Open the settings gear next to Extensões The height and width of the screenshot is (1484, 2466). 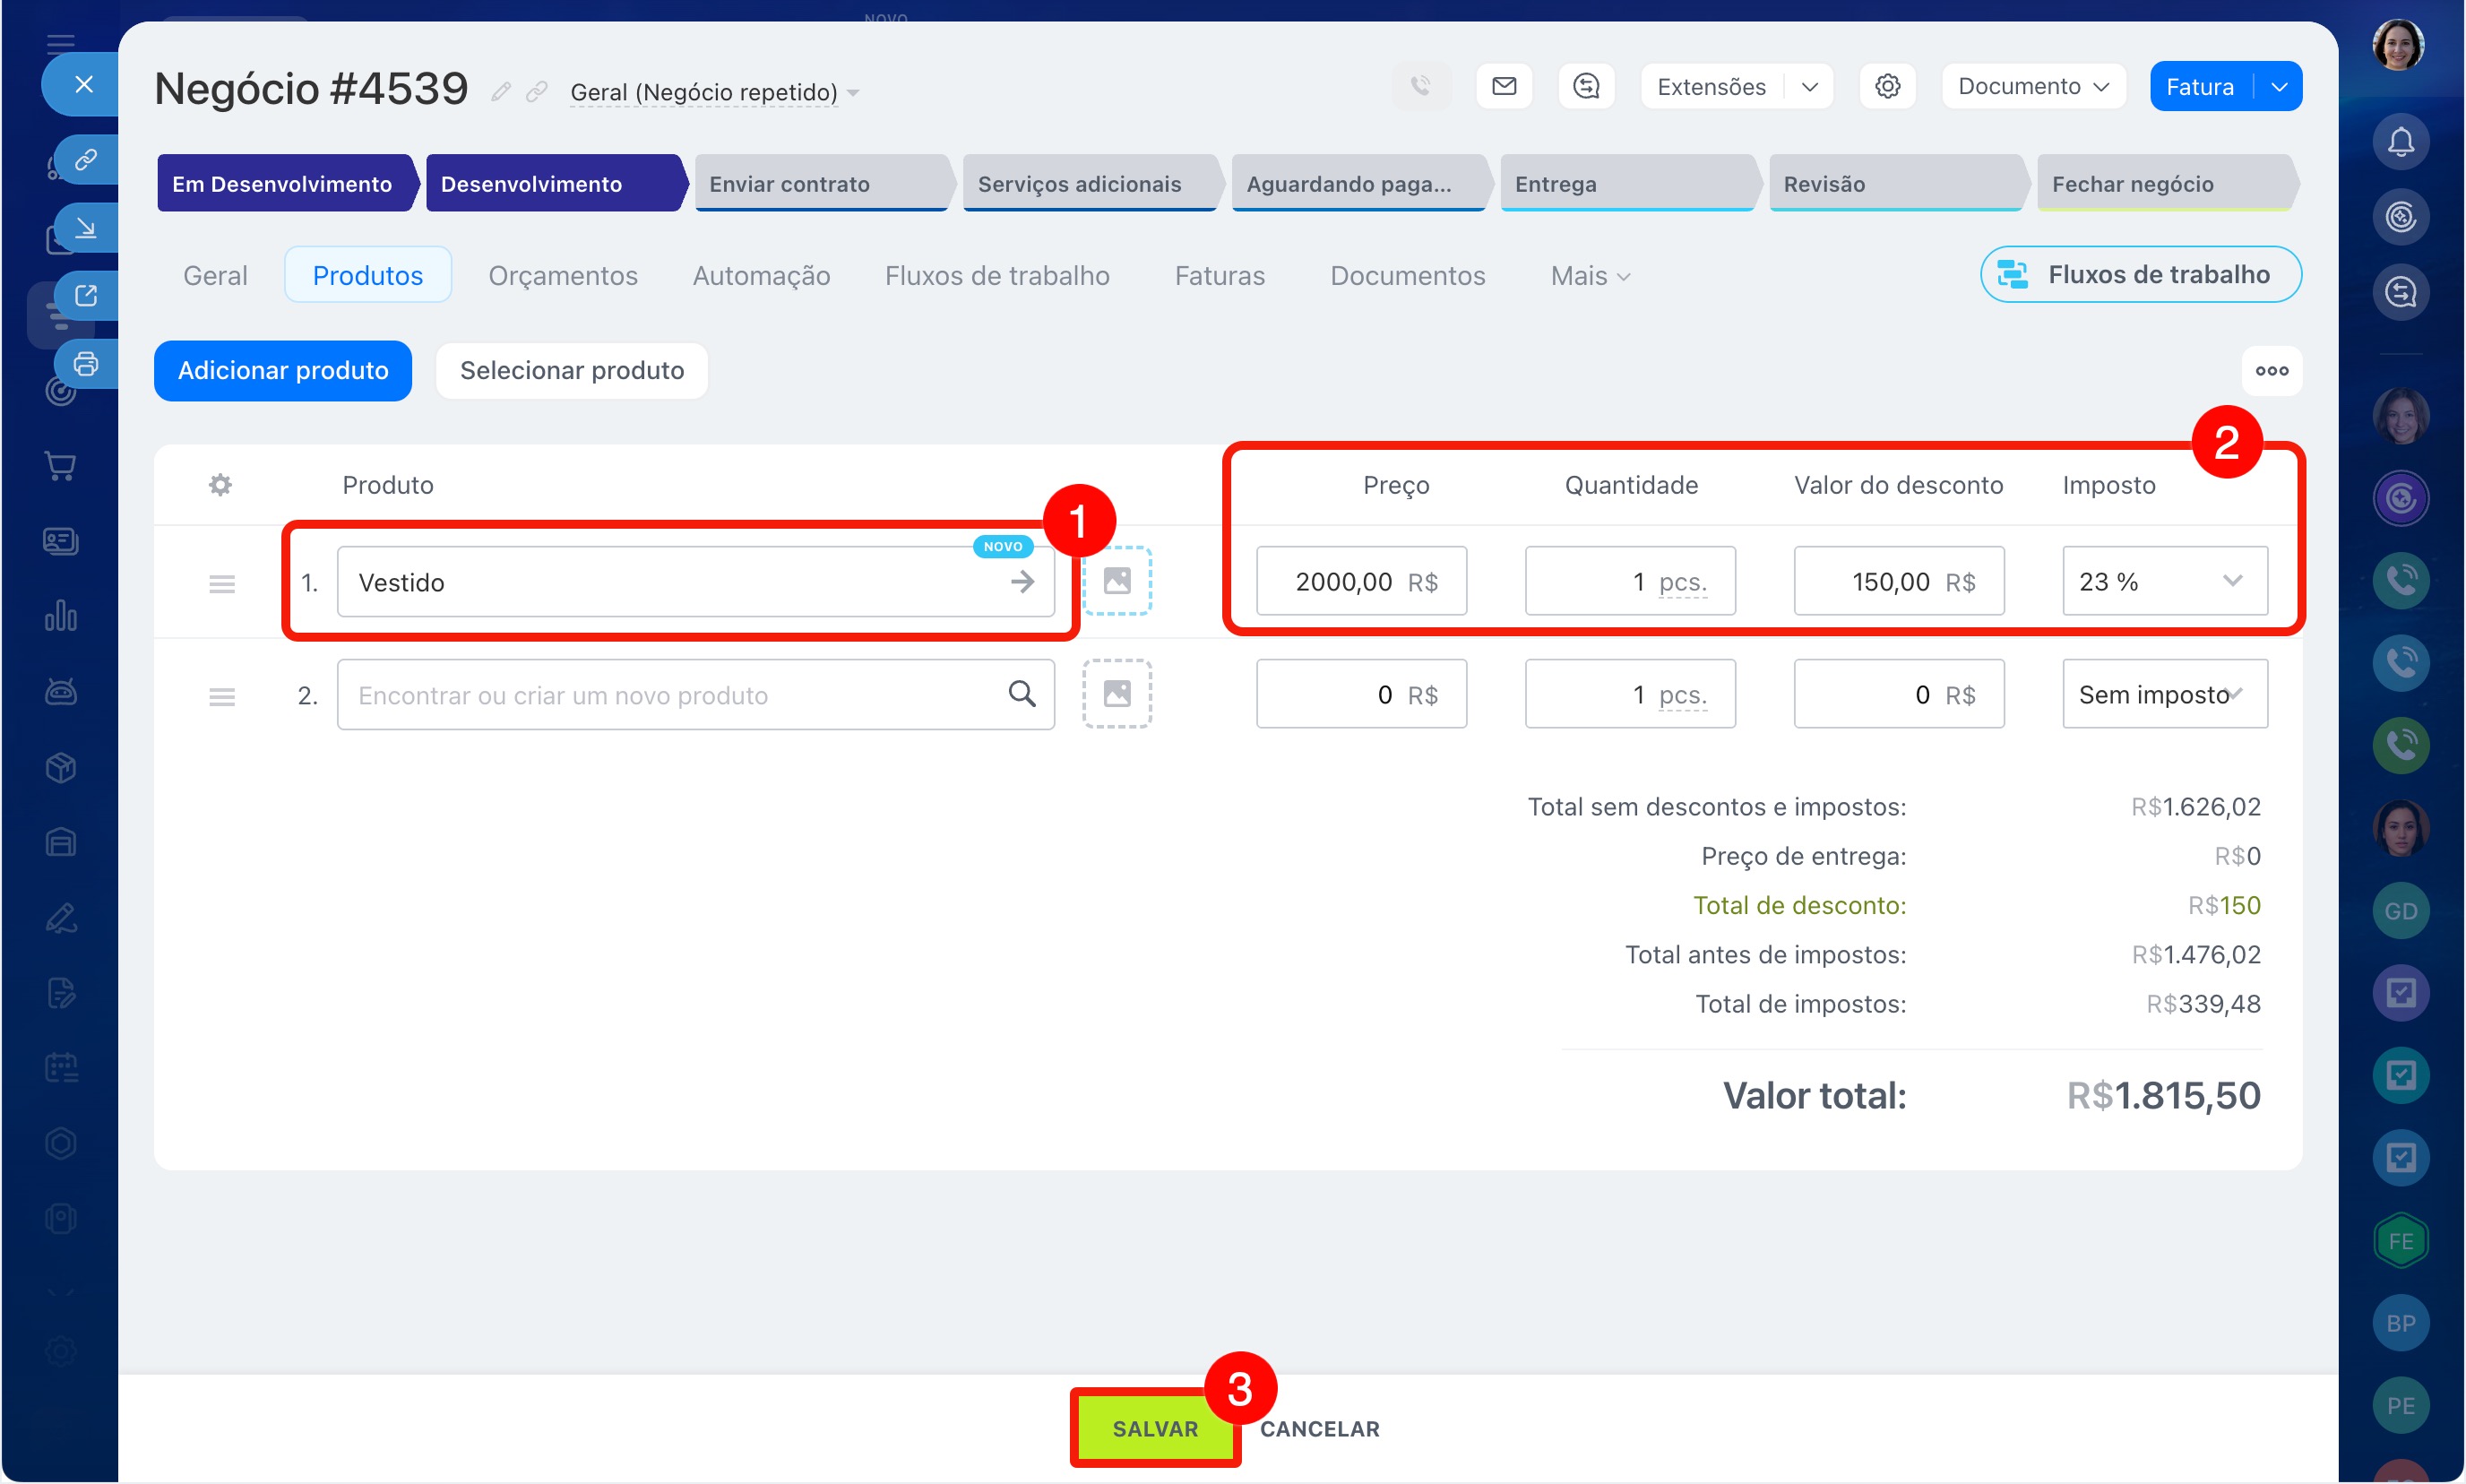1887,87
